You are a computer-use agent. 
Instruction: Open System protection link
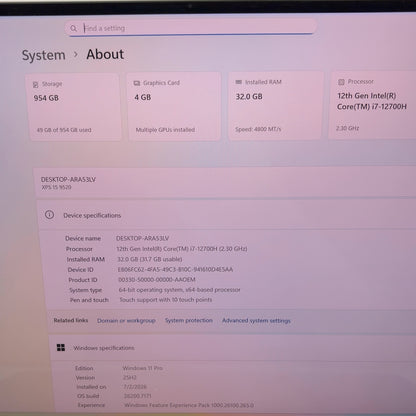point(189,320)
